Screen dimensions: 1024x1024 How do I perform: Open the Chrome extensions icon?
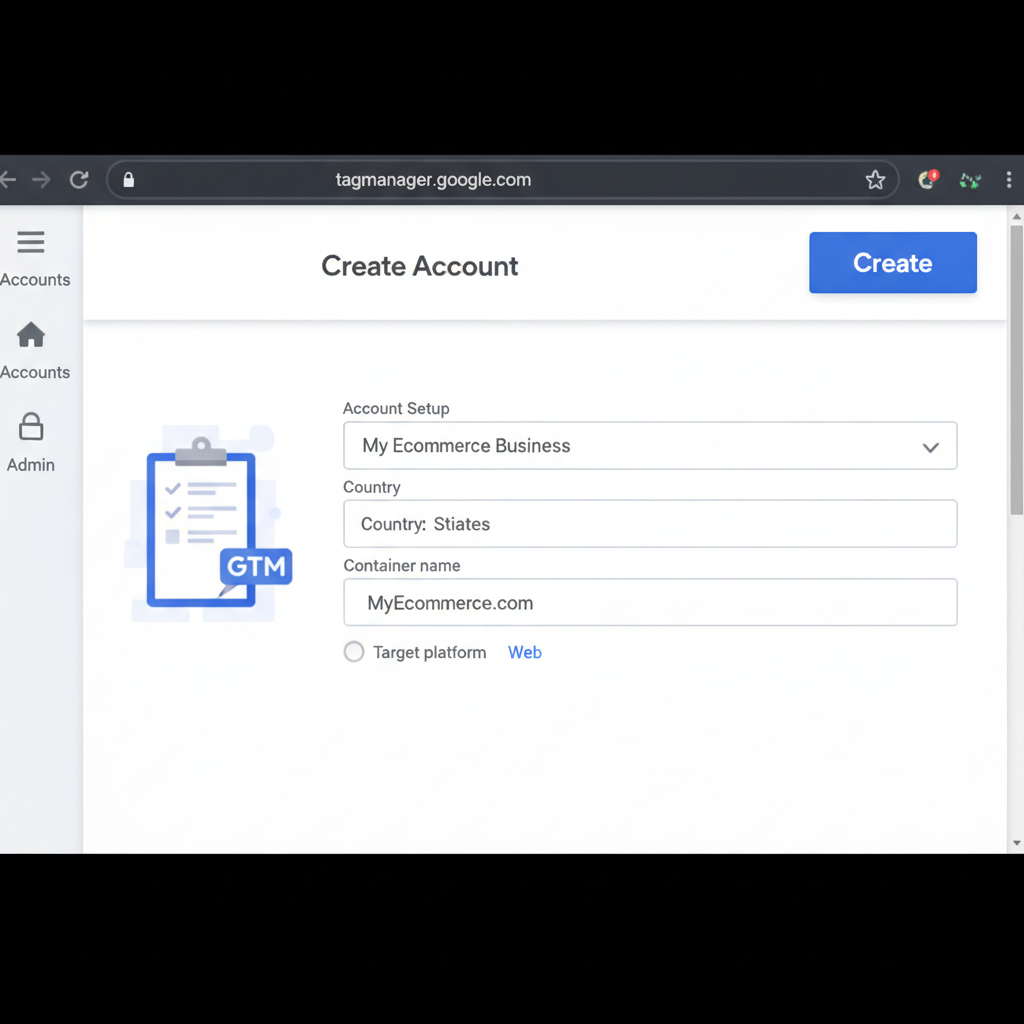tap(969, 180)
